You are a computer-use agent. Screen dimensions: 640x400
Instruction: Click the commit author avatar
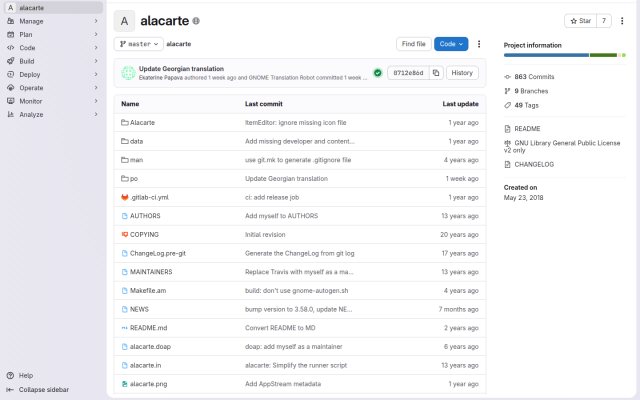(128, 73)
